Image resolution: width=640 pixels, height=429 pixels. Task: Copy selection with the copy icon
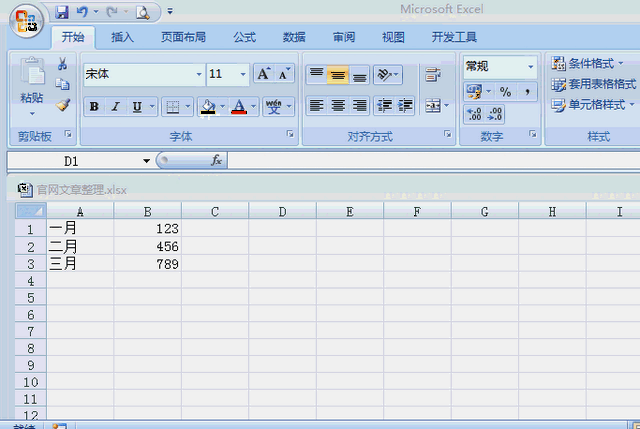click(62, 84)
